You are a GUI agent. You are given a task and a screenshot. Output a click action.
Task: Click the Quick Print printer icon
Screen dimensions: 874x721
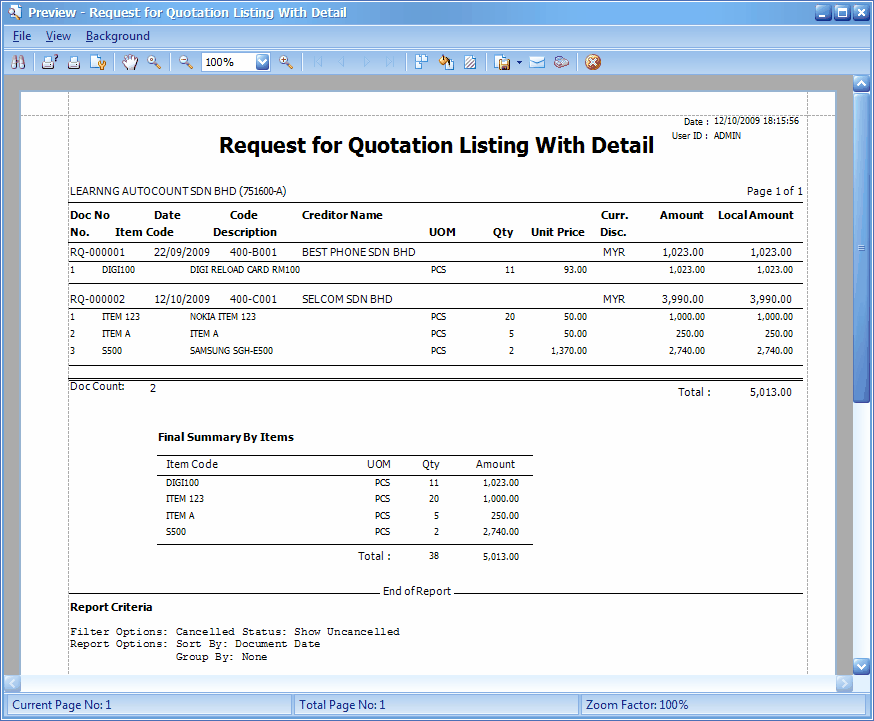(73, 62)
